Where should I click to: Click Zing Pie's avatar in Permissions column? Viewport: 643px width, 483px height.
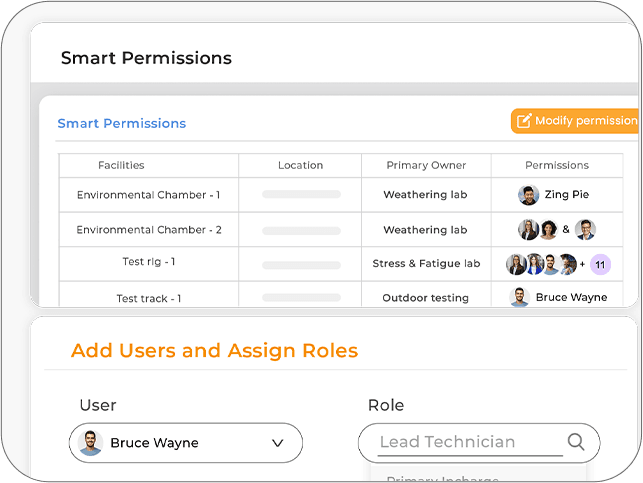pyautogui.click(x=529, y=195)
